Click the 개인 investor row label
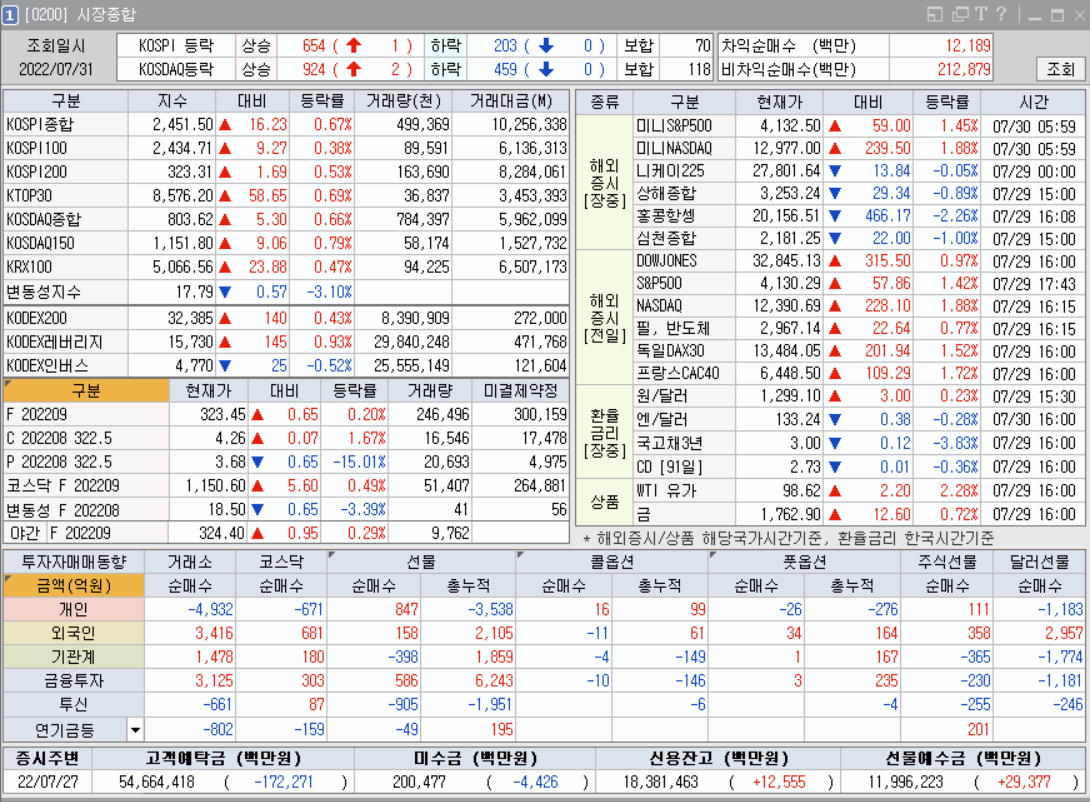Image resolution: width=1090 pixels, height=802 pixels. 74,609
